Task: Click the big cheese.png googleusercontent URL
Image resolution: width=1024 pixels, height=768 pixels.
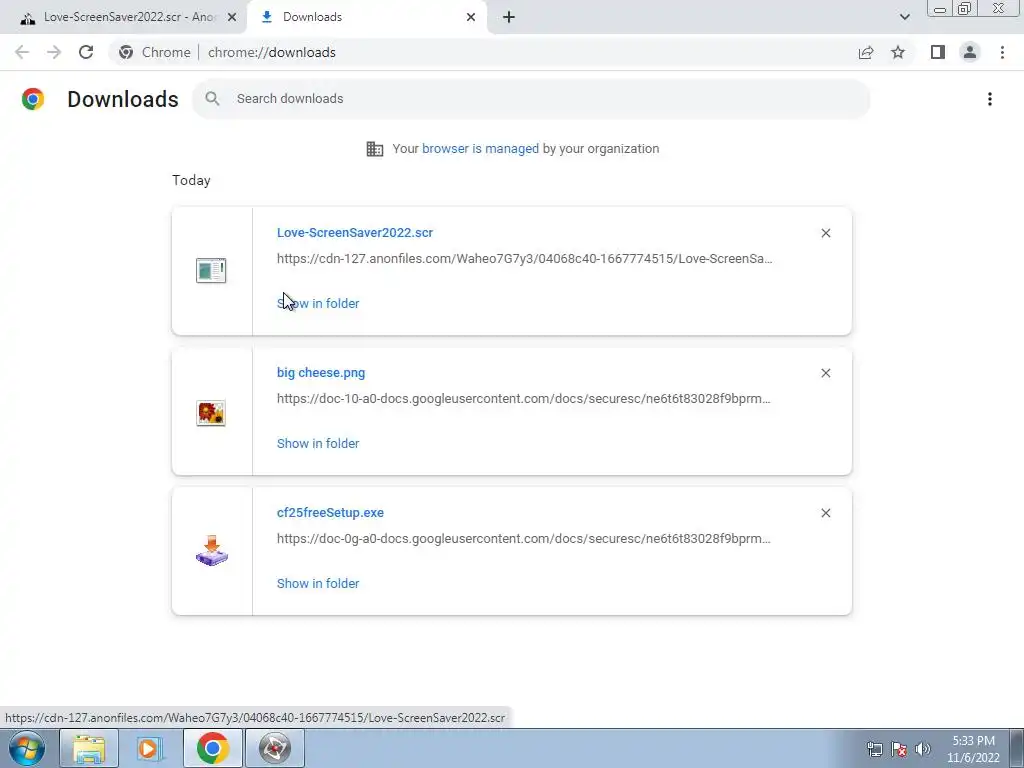Action: tap(524, 398)
